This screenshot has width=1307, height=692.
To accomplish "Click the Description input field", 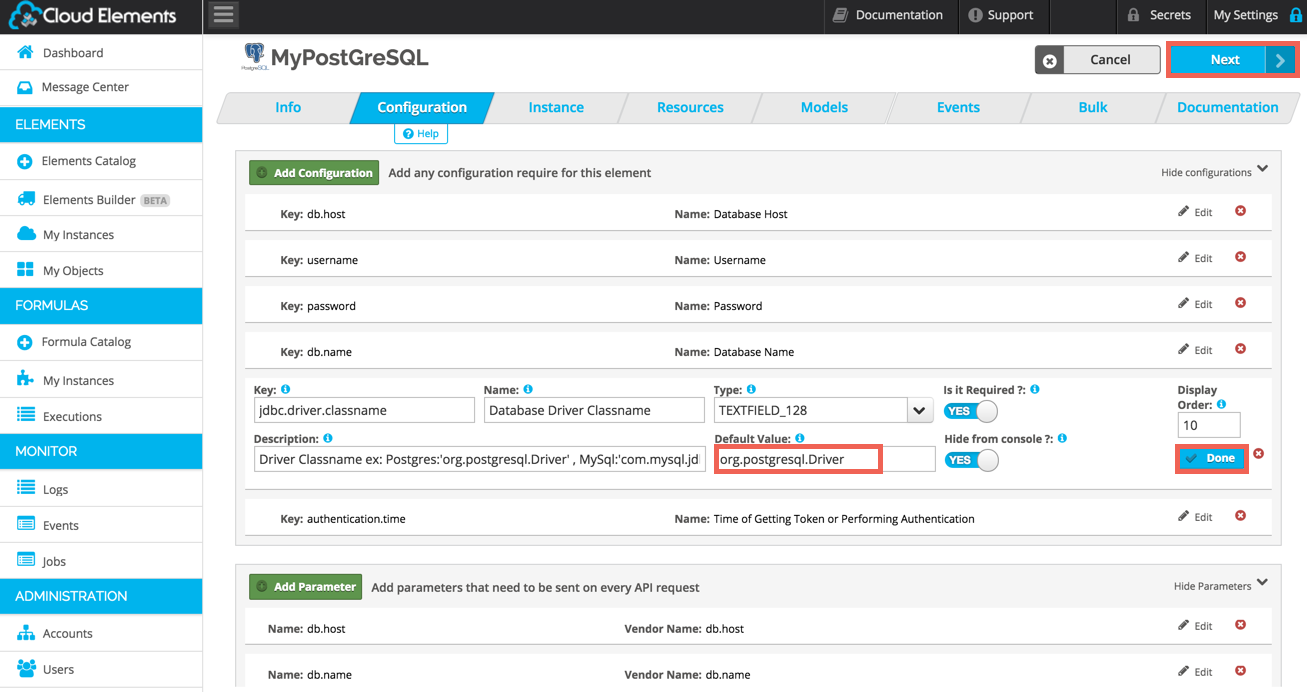I will 479,459.
